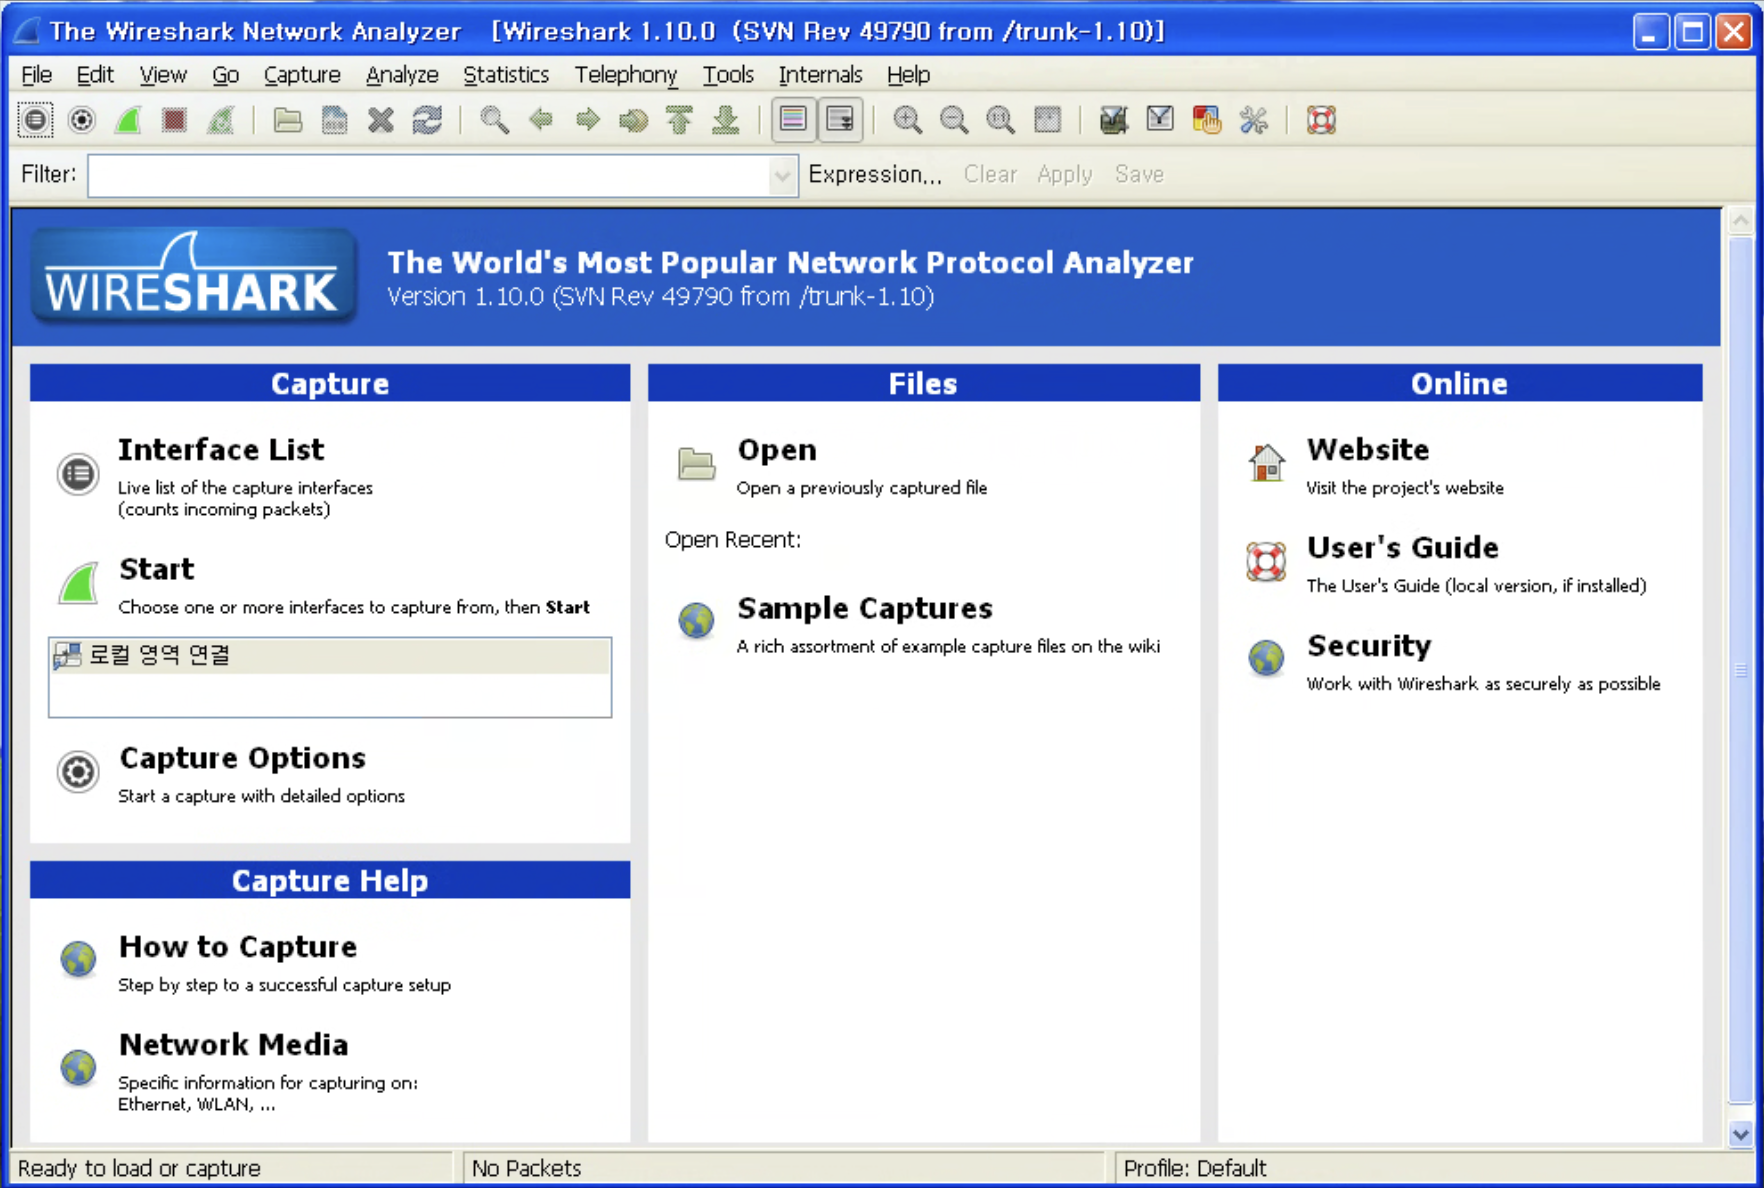Click the Save filter button
This screenshot has width=1764, height=1188.
(1139, 175)
